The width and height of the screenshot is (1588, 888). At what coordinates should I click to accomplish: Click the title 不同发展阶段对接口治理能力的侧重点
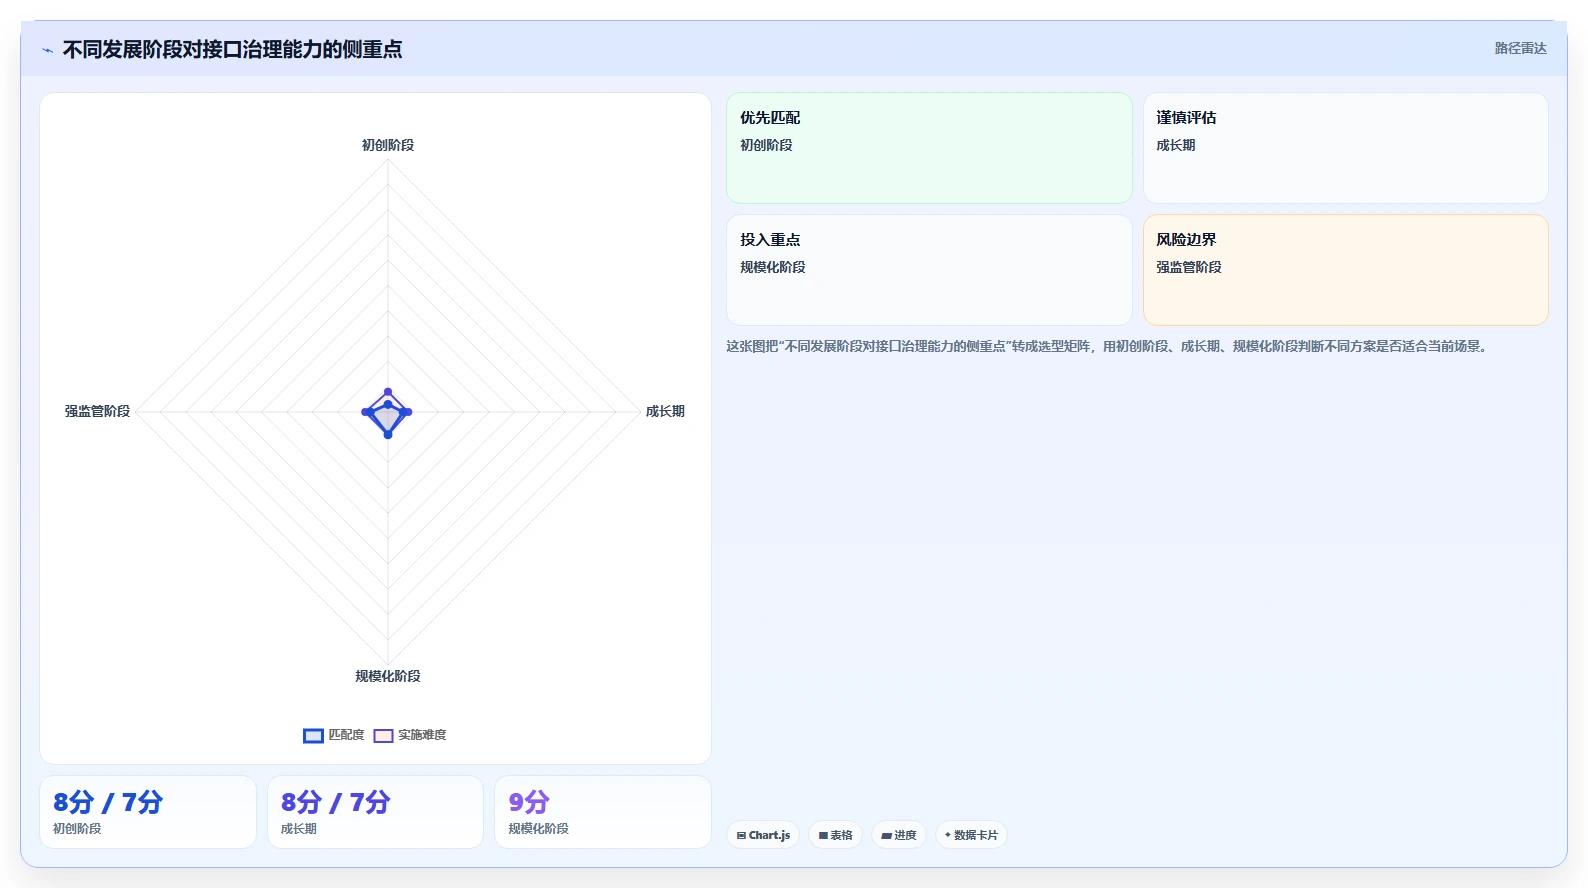[232, 49]
